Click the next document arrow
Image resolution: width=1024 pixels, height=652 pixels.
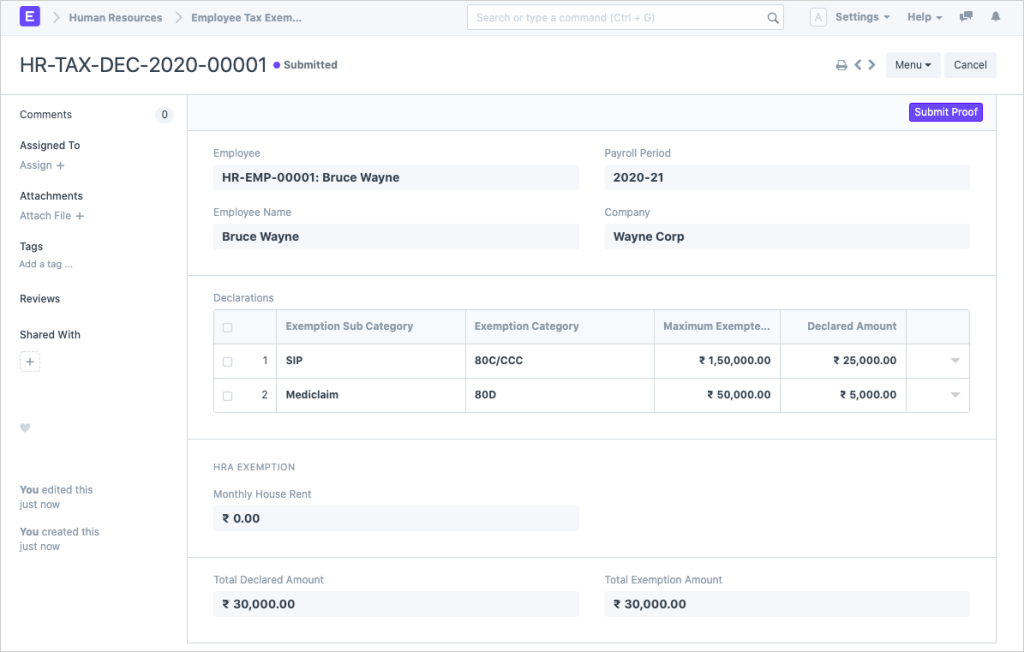pos(872,64)
